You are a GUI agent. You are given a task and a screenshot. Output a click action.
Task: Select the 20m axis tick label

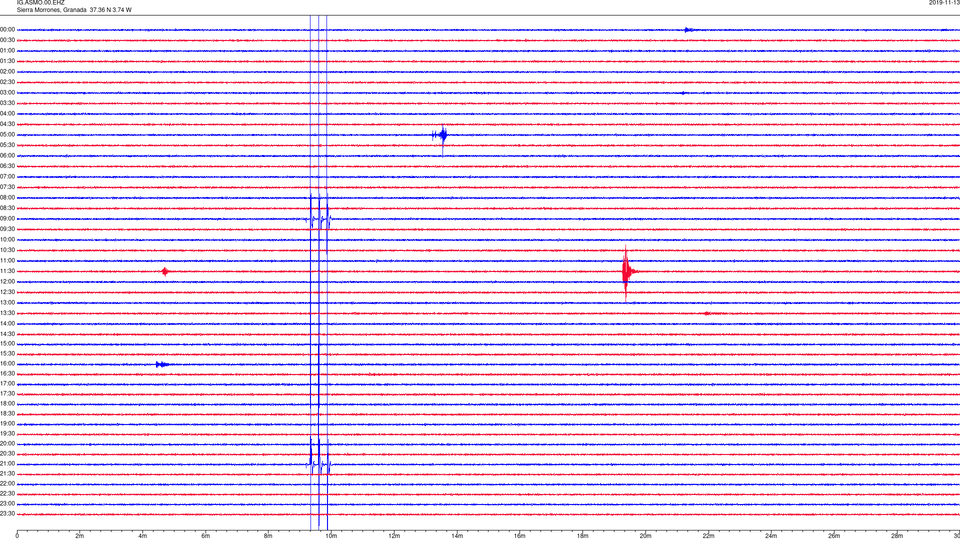[645, 536]
